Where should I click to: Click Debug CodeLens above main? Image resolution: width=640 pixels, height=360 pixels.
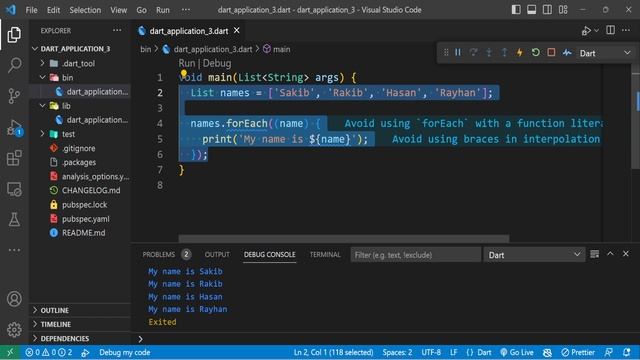pos(217,63)
